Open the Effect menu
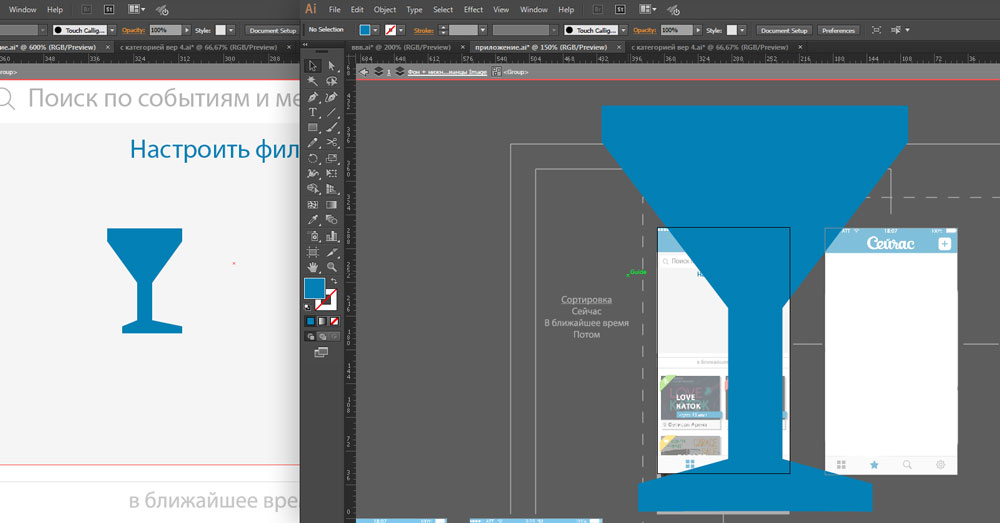 473,10
